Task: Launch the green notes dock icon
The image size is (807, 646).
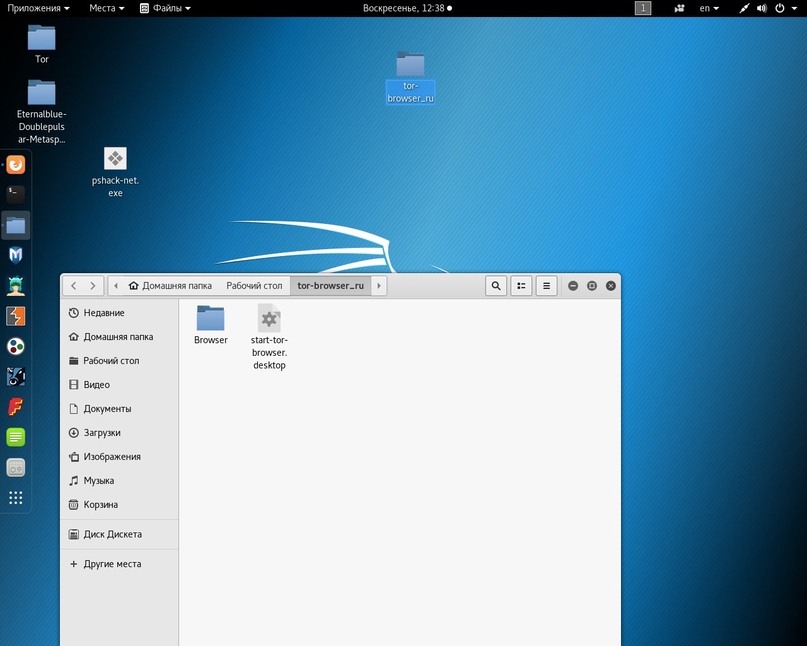Action: click(16, 437)
